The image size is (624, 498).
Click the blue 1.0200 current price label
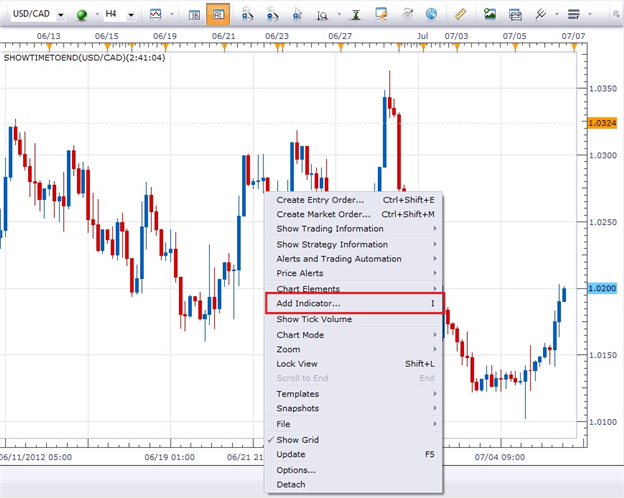(x=602, y=288)
